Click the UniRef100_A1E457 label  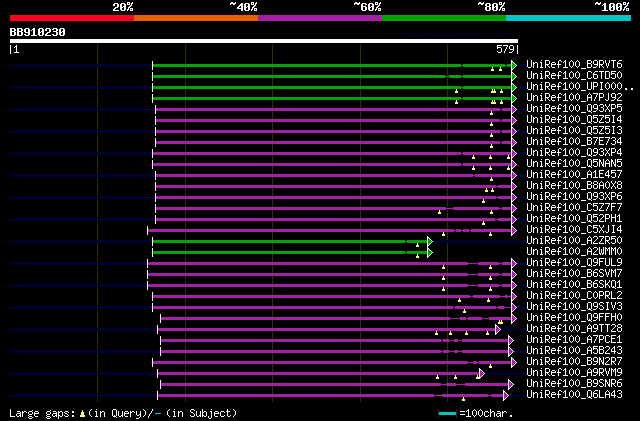(574, 175)
